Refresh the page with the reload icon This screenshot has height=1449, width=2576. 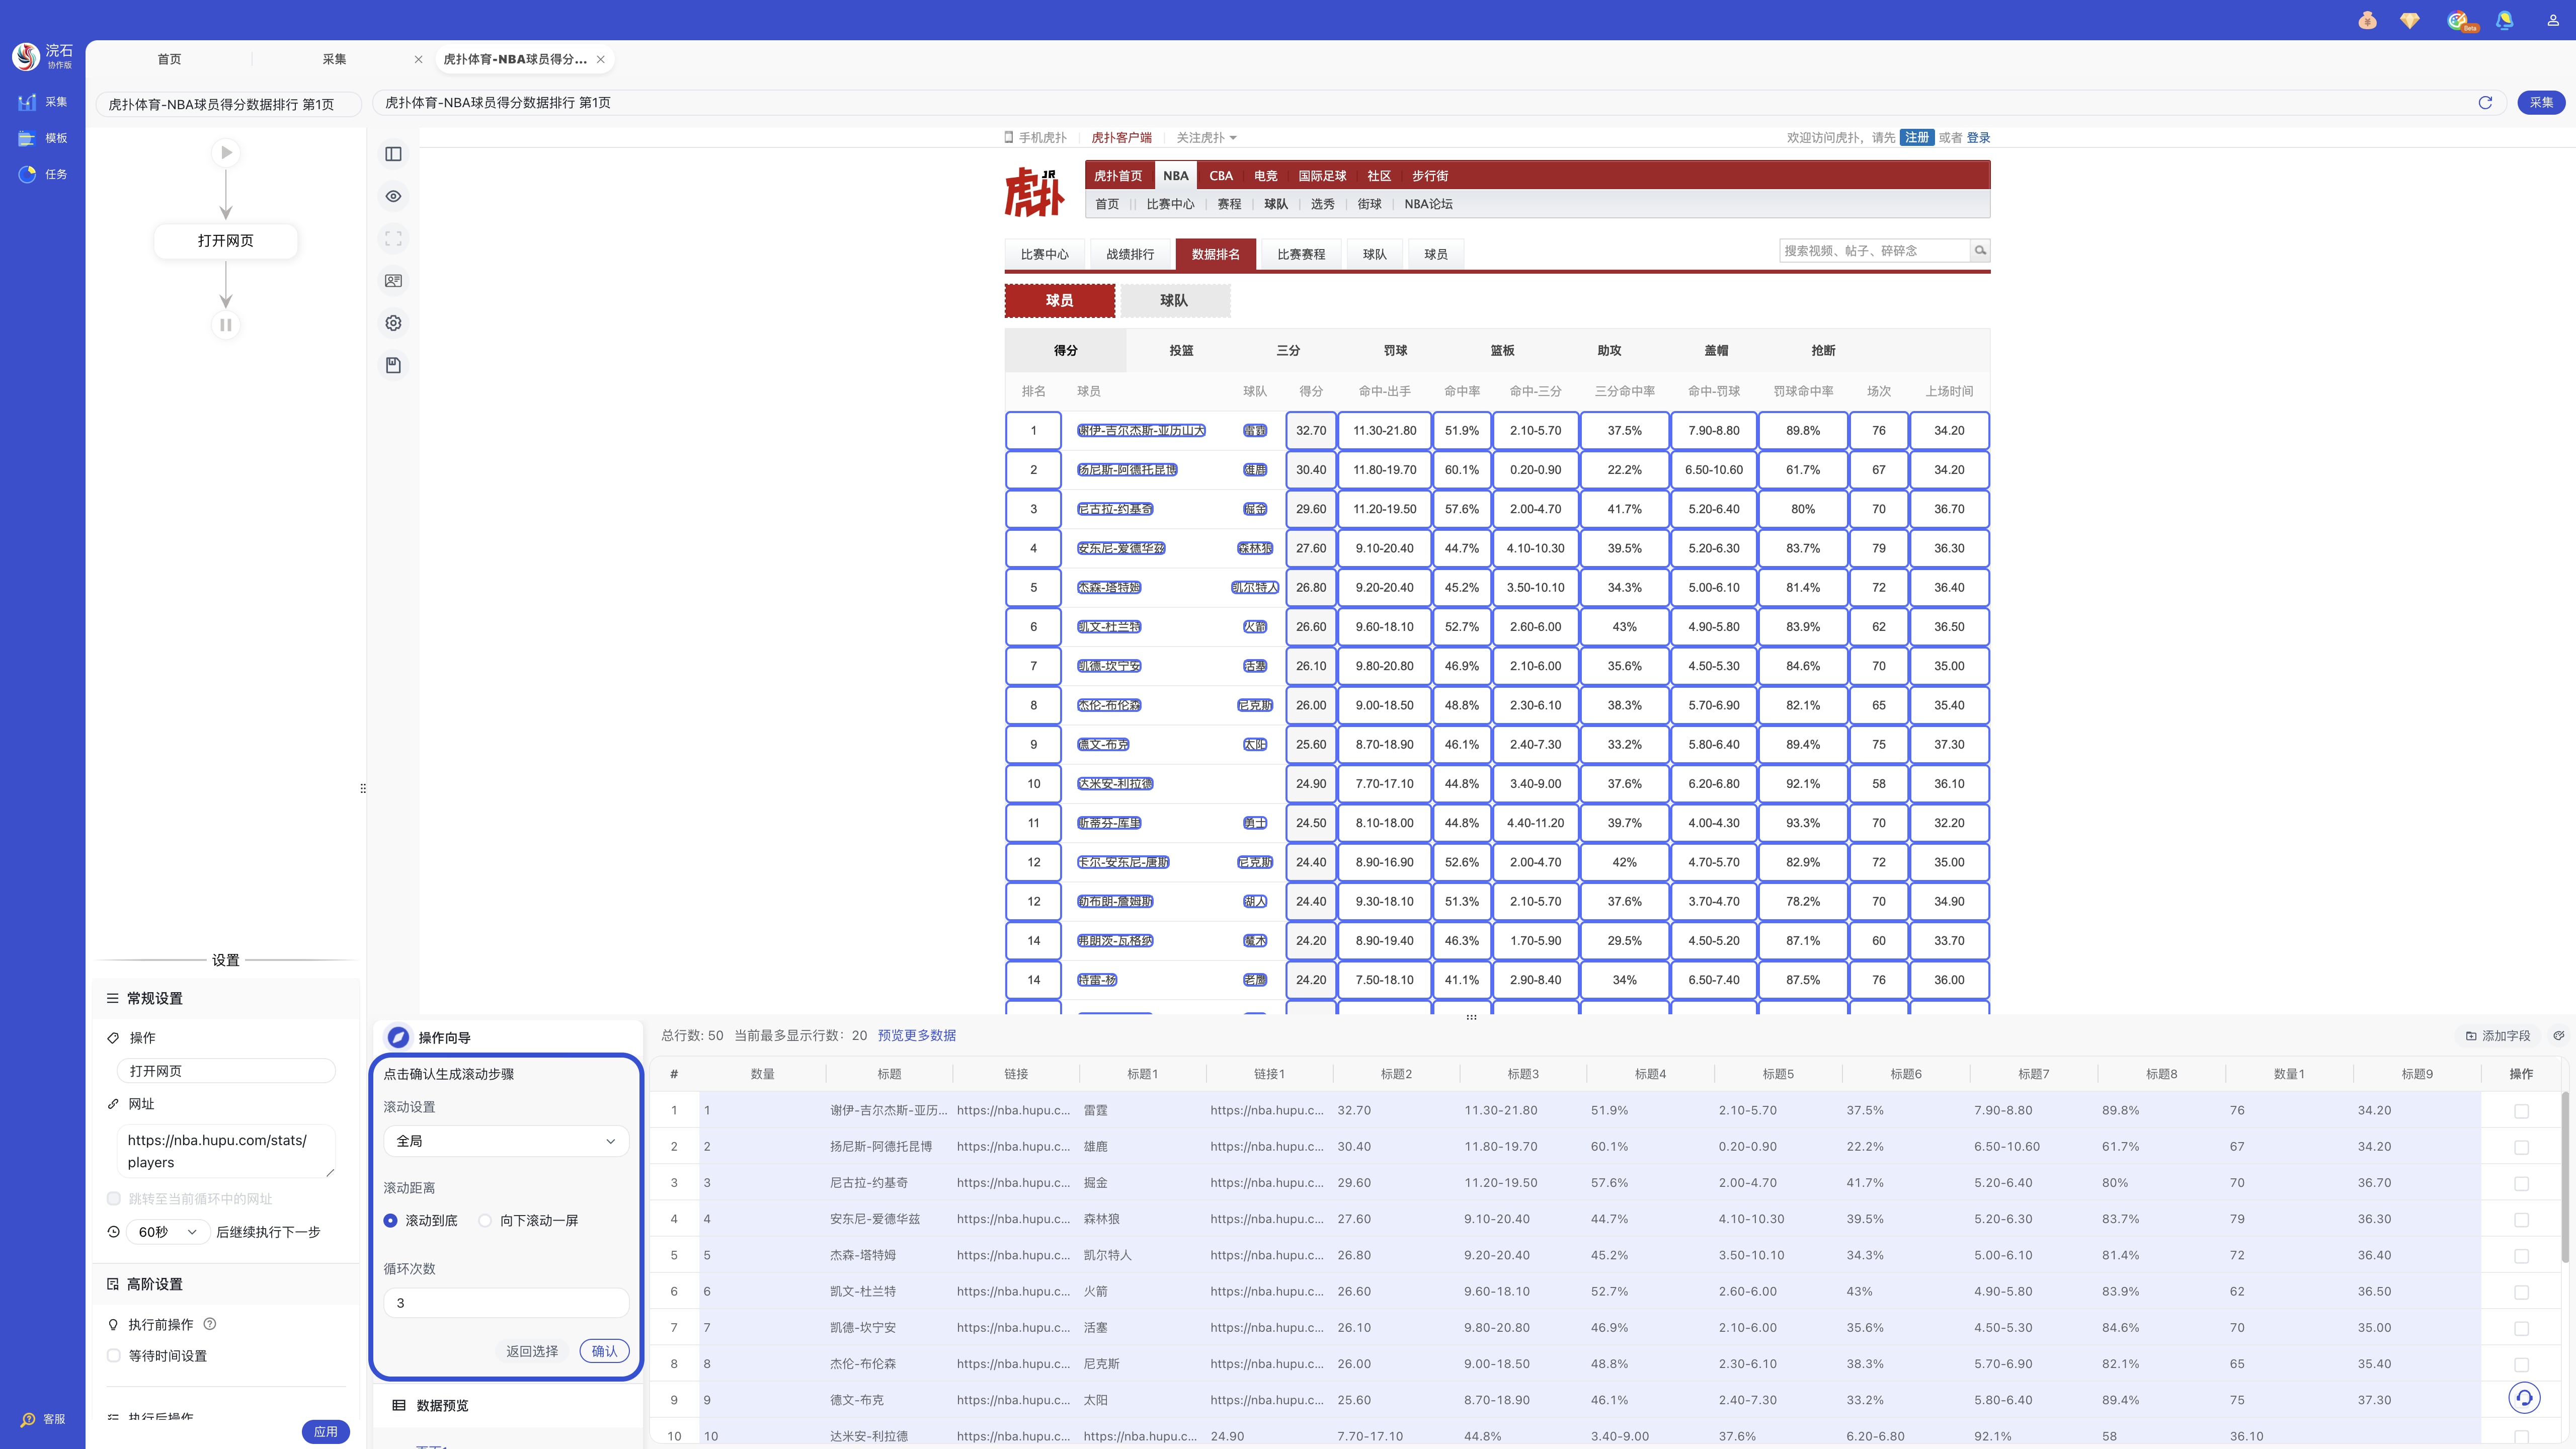2485,102
